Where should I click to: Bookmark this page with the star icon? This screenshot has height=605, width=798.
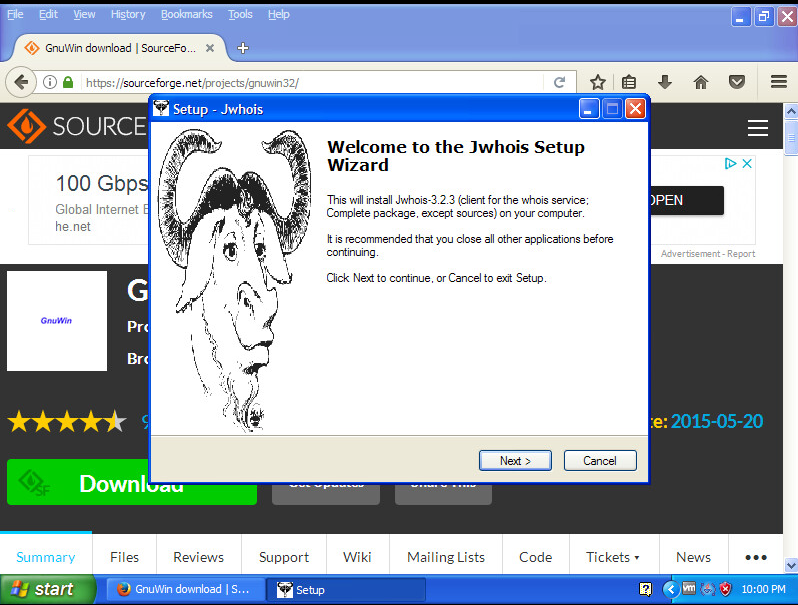[x=597, y=82]
